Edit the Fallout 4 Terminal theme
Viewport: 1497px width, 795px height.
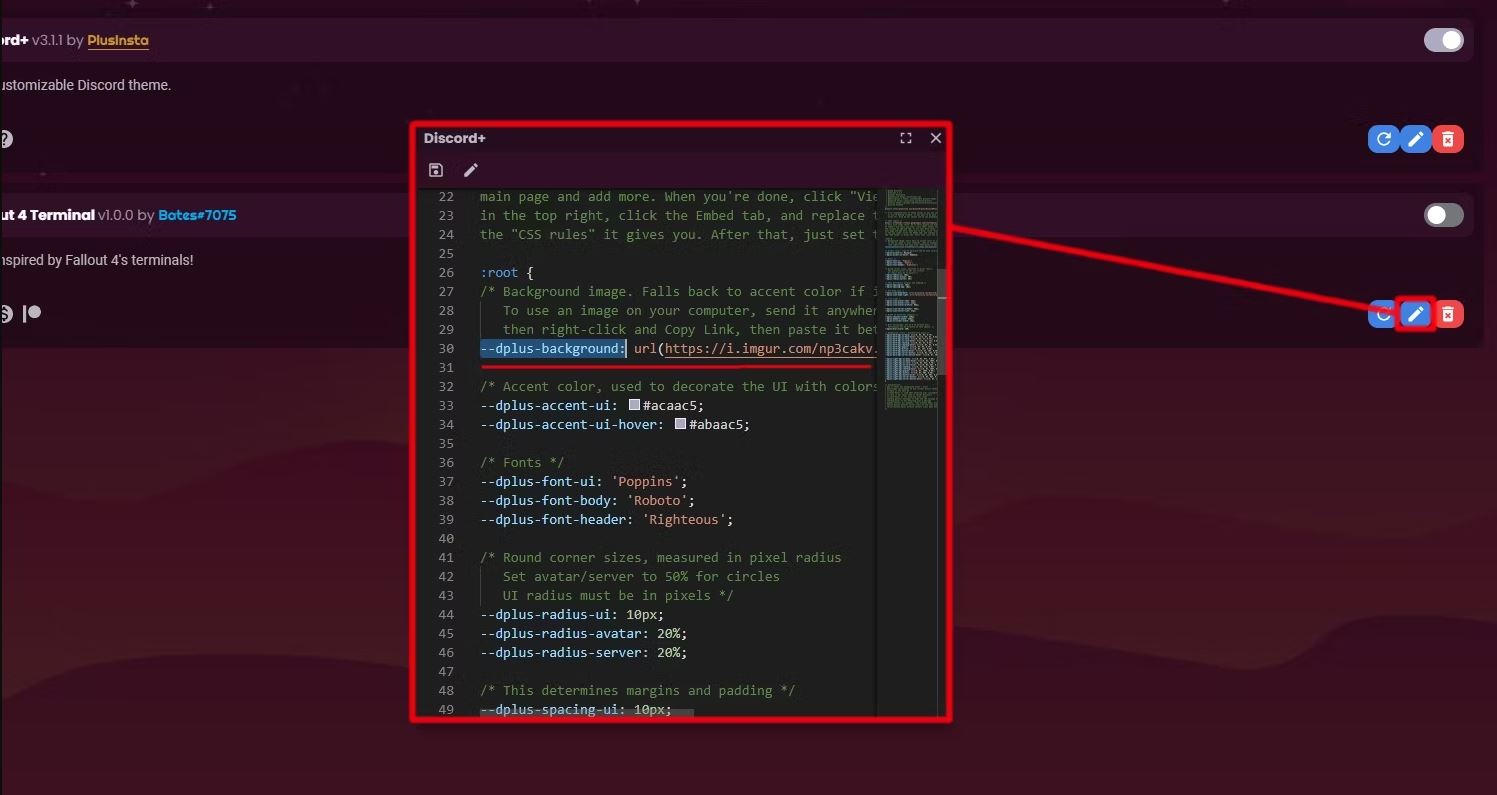(x=1415, y=314)
